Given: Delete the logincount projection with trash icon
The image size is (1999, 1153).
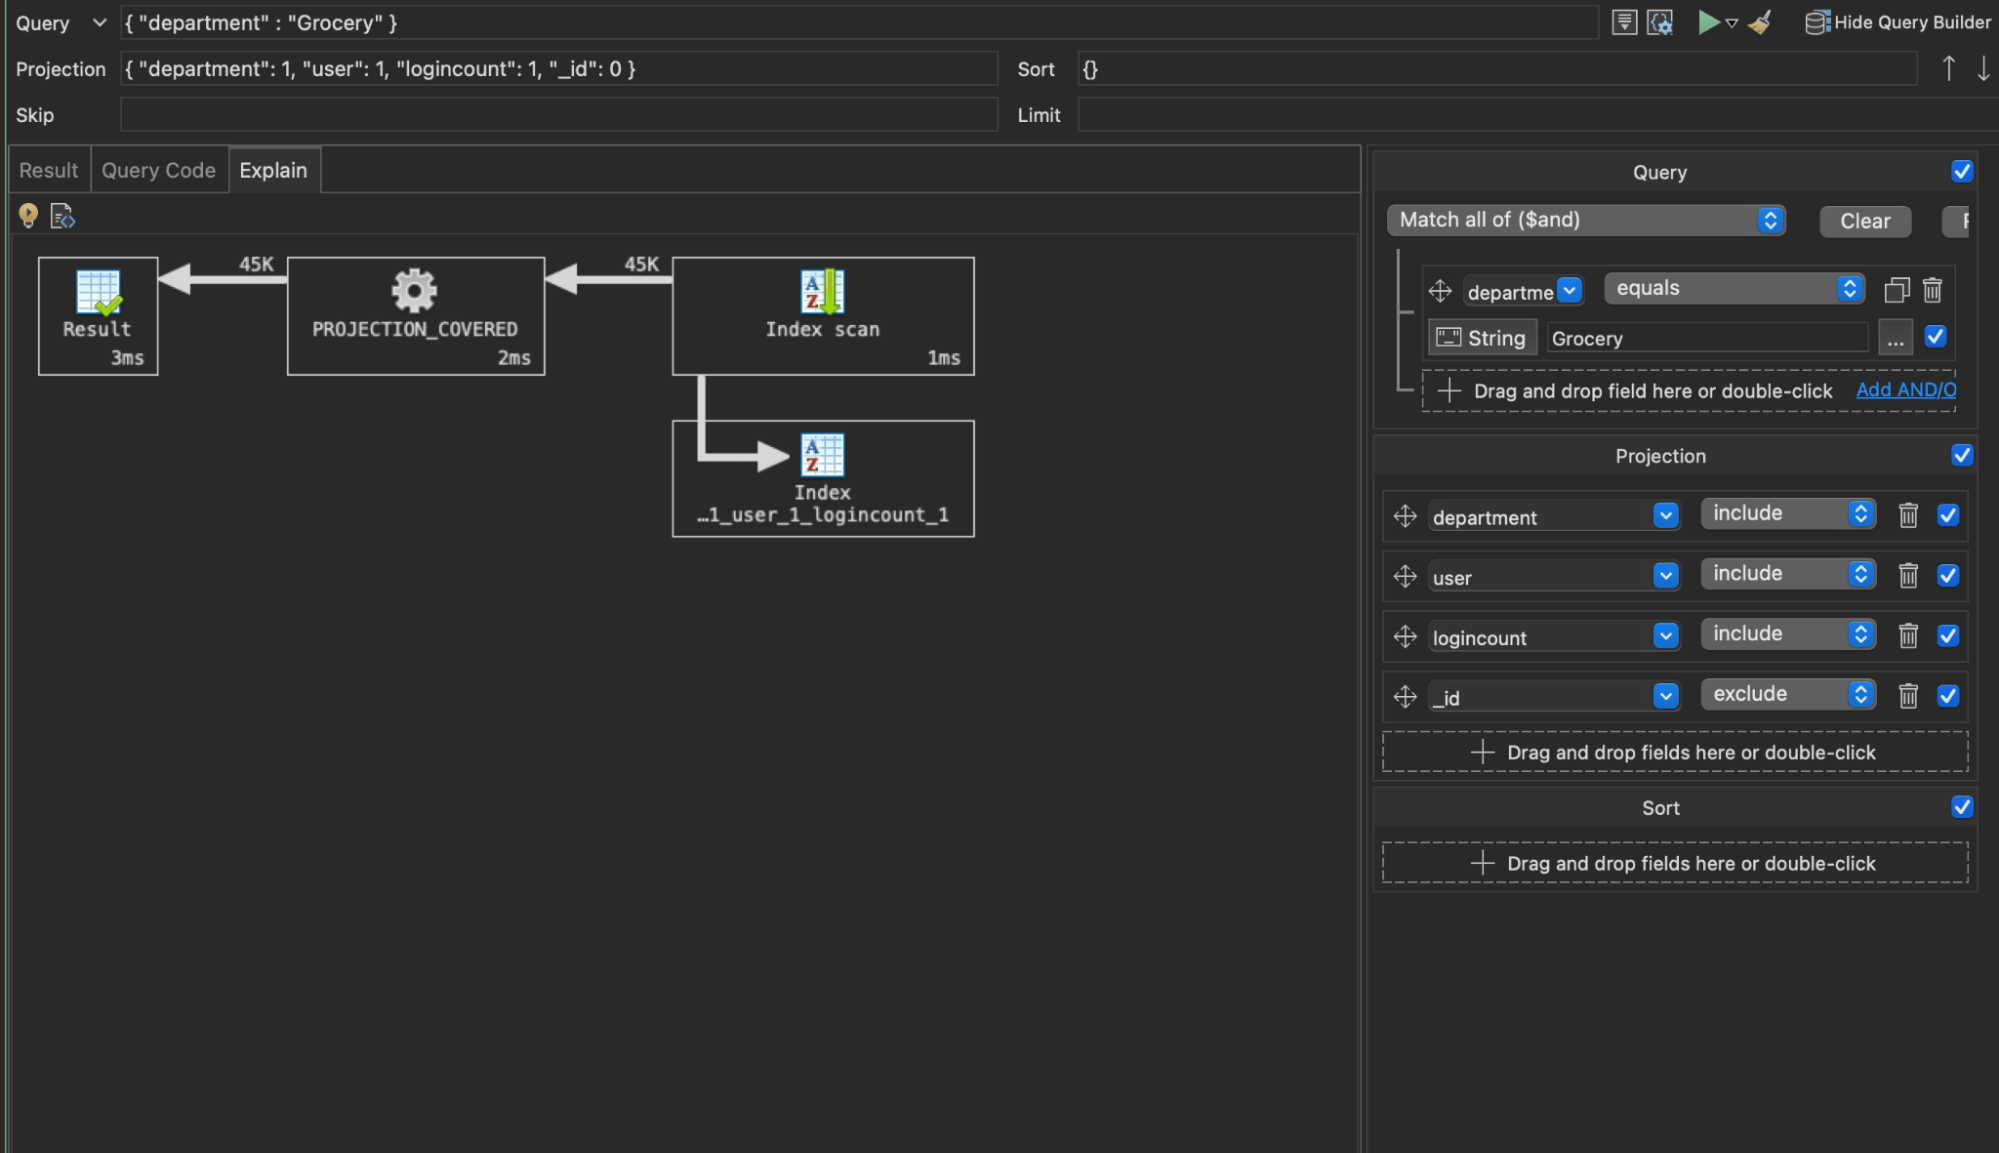Looking at the screenshot, I should (1908, 636).
